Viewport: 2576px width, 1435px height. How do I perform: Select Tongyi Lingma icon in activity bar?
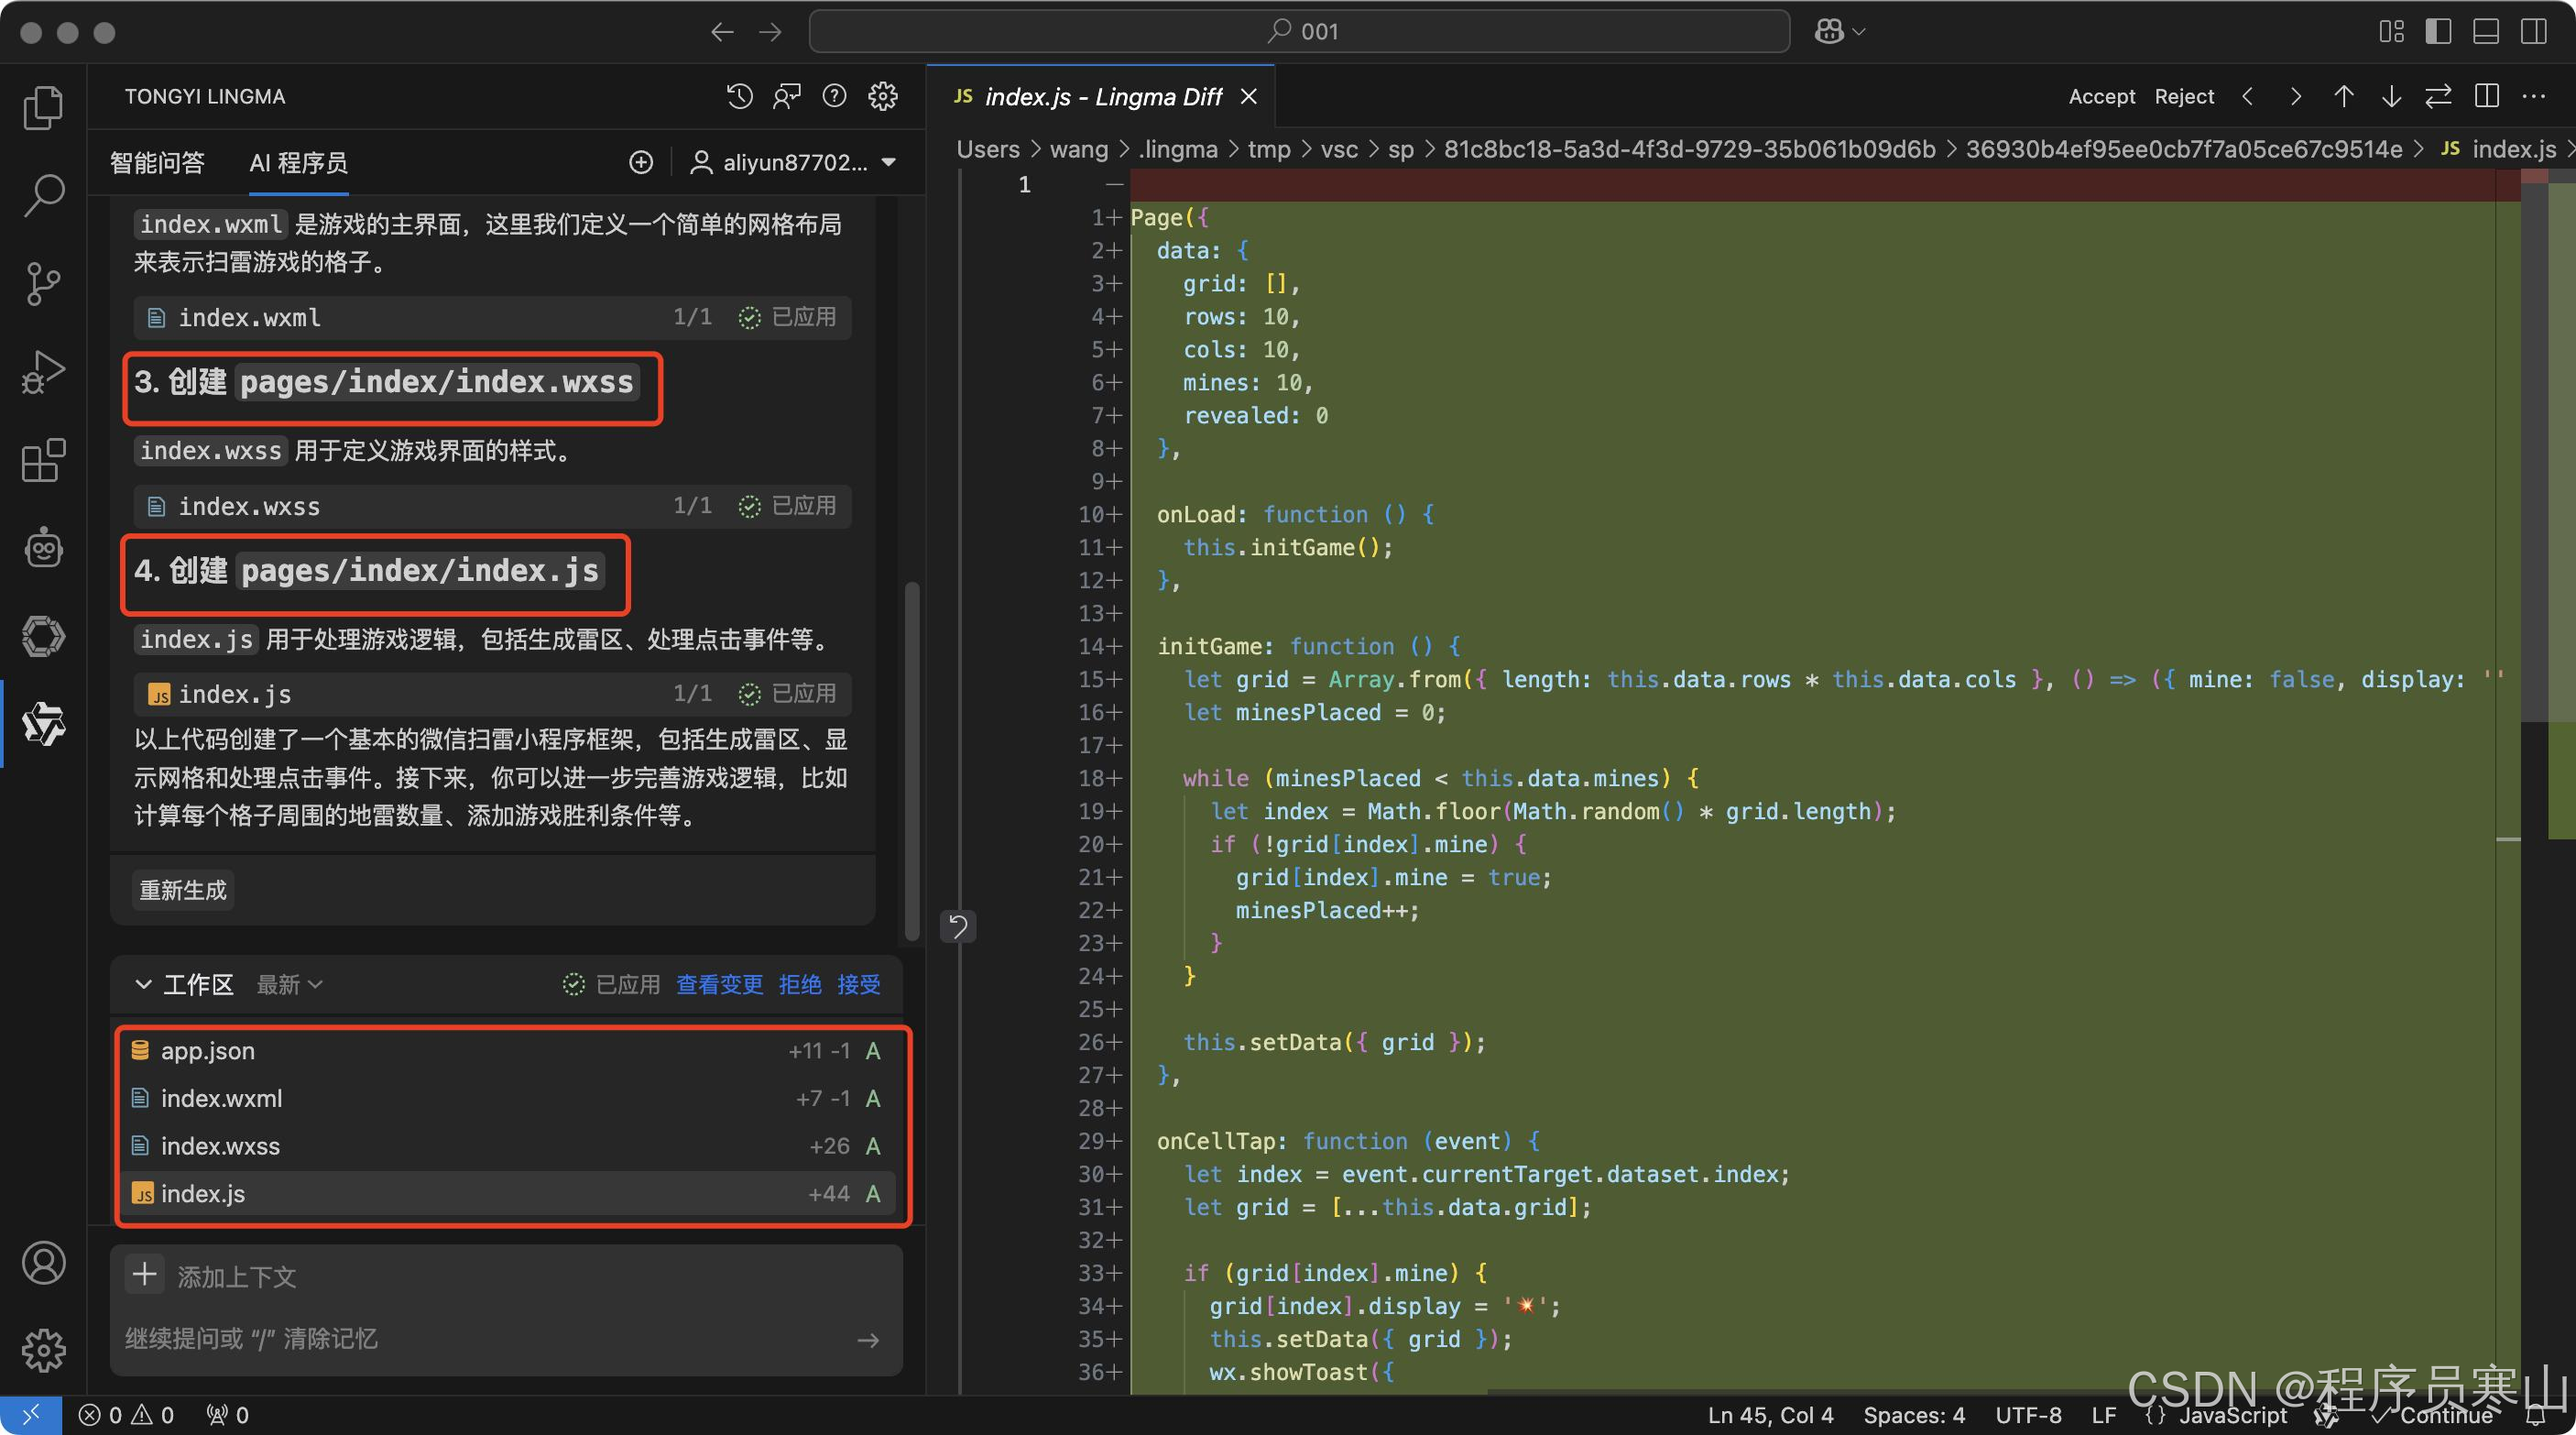(43, 723)
